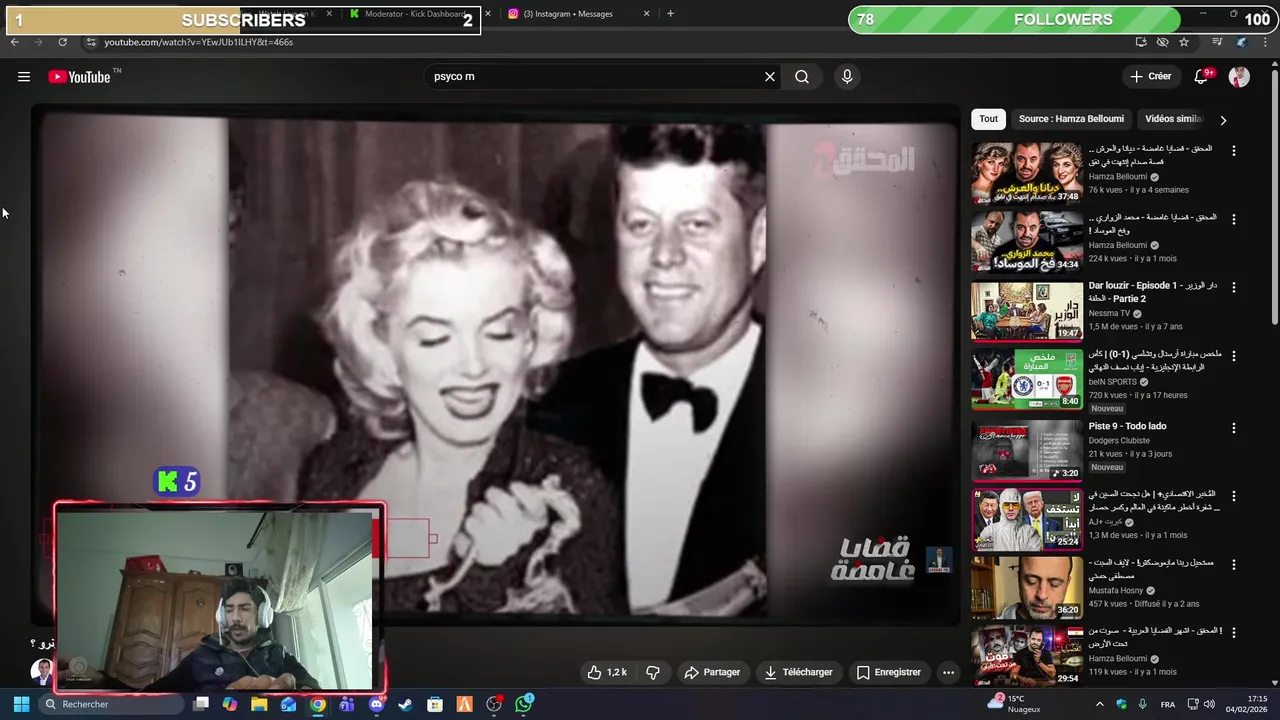Image resolution: width=1280 pixels, height=720 pixels.
Task: Launch Copilot from taskbar
Action: click(x=230, y=704)
